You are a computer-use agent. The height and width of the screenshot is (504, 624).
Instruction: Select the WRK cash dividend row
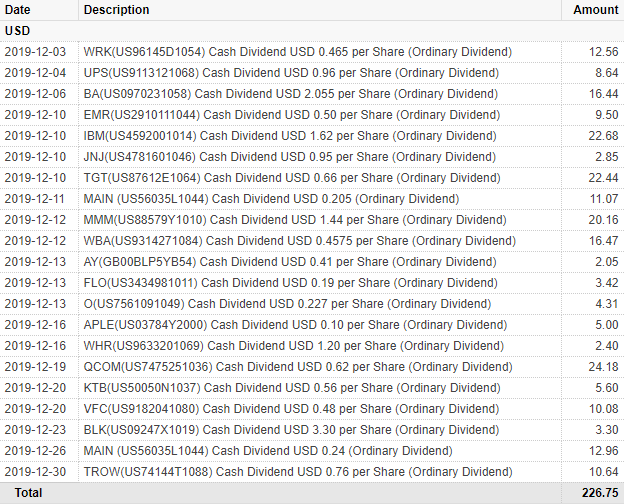pos(312,52)
